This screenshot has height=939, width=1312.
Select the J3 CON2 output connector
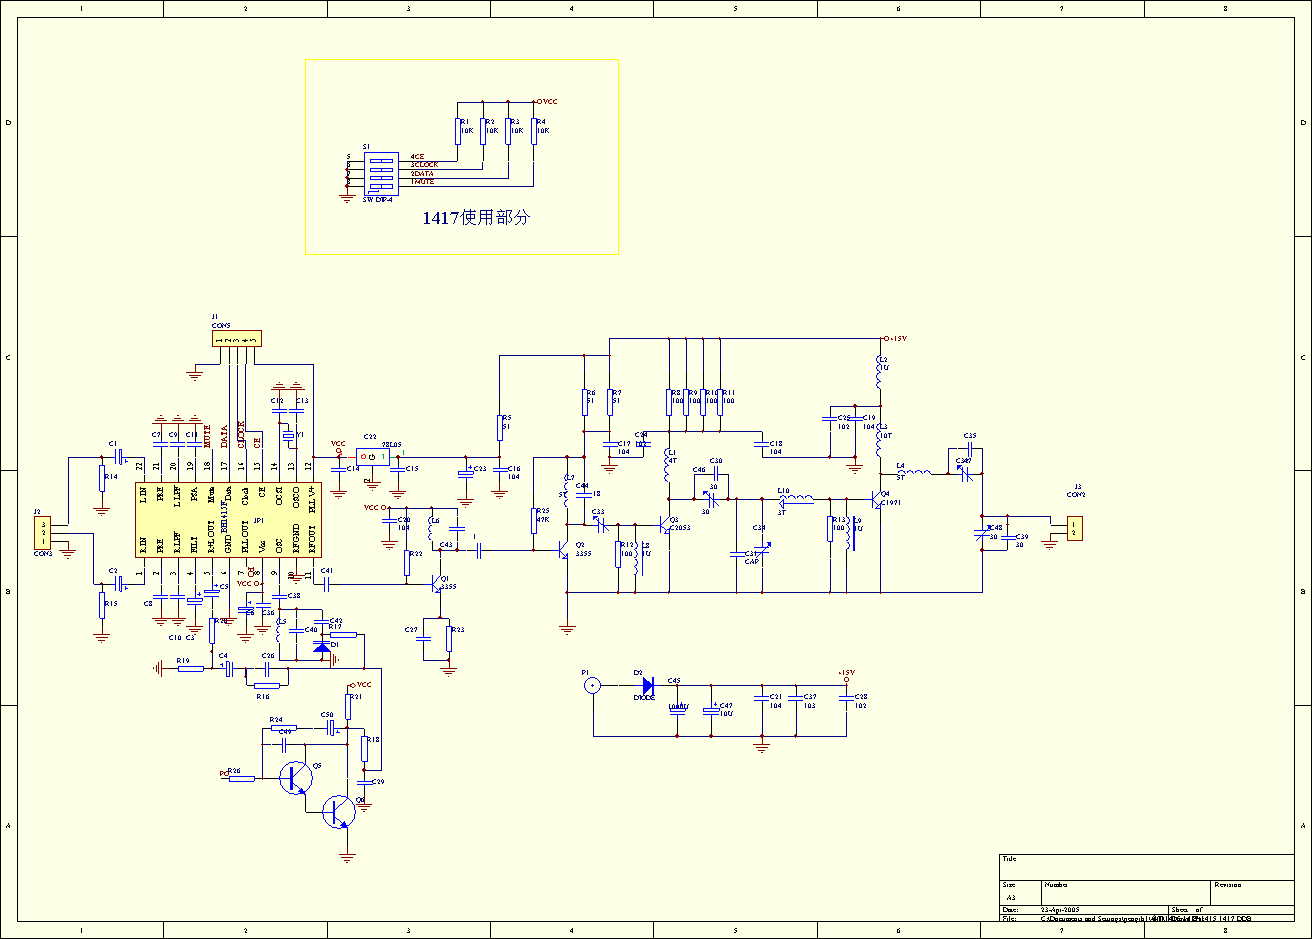(x=1074, y=527)
